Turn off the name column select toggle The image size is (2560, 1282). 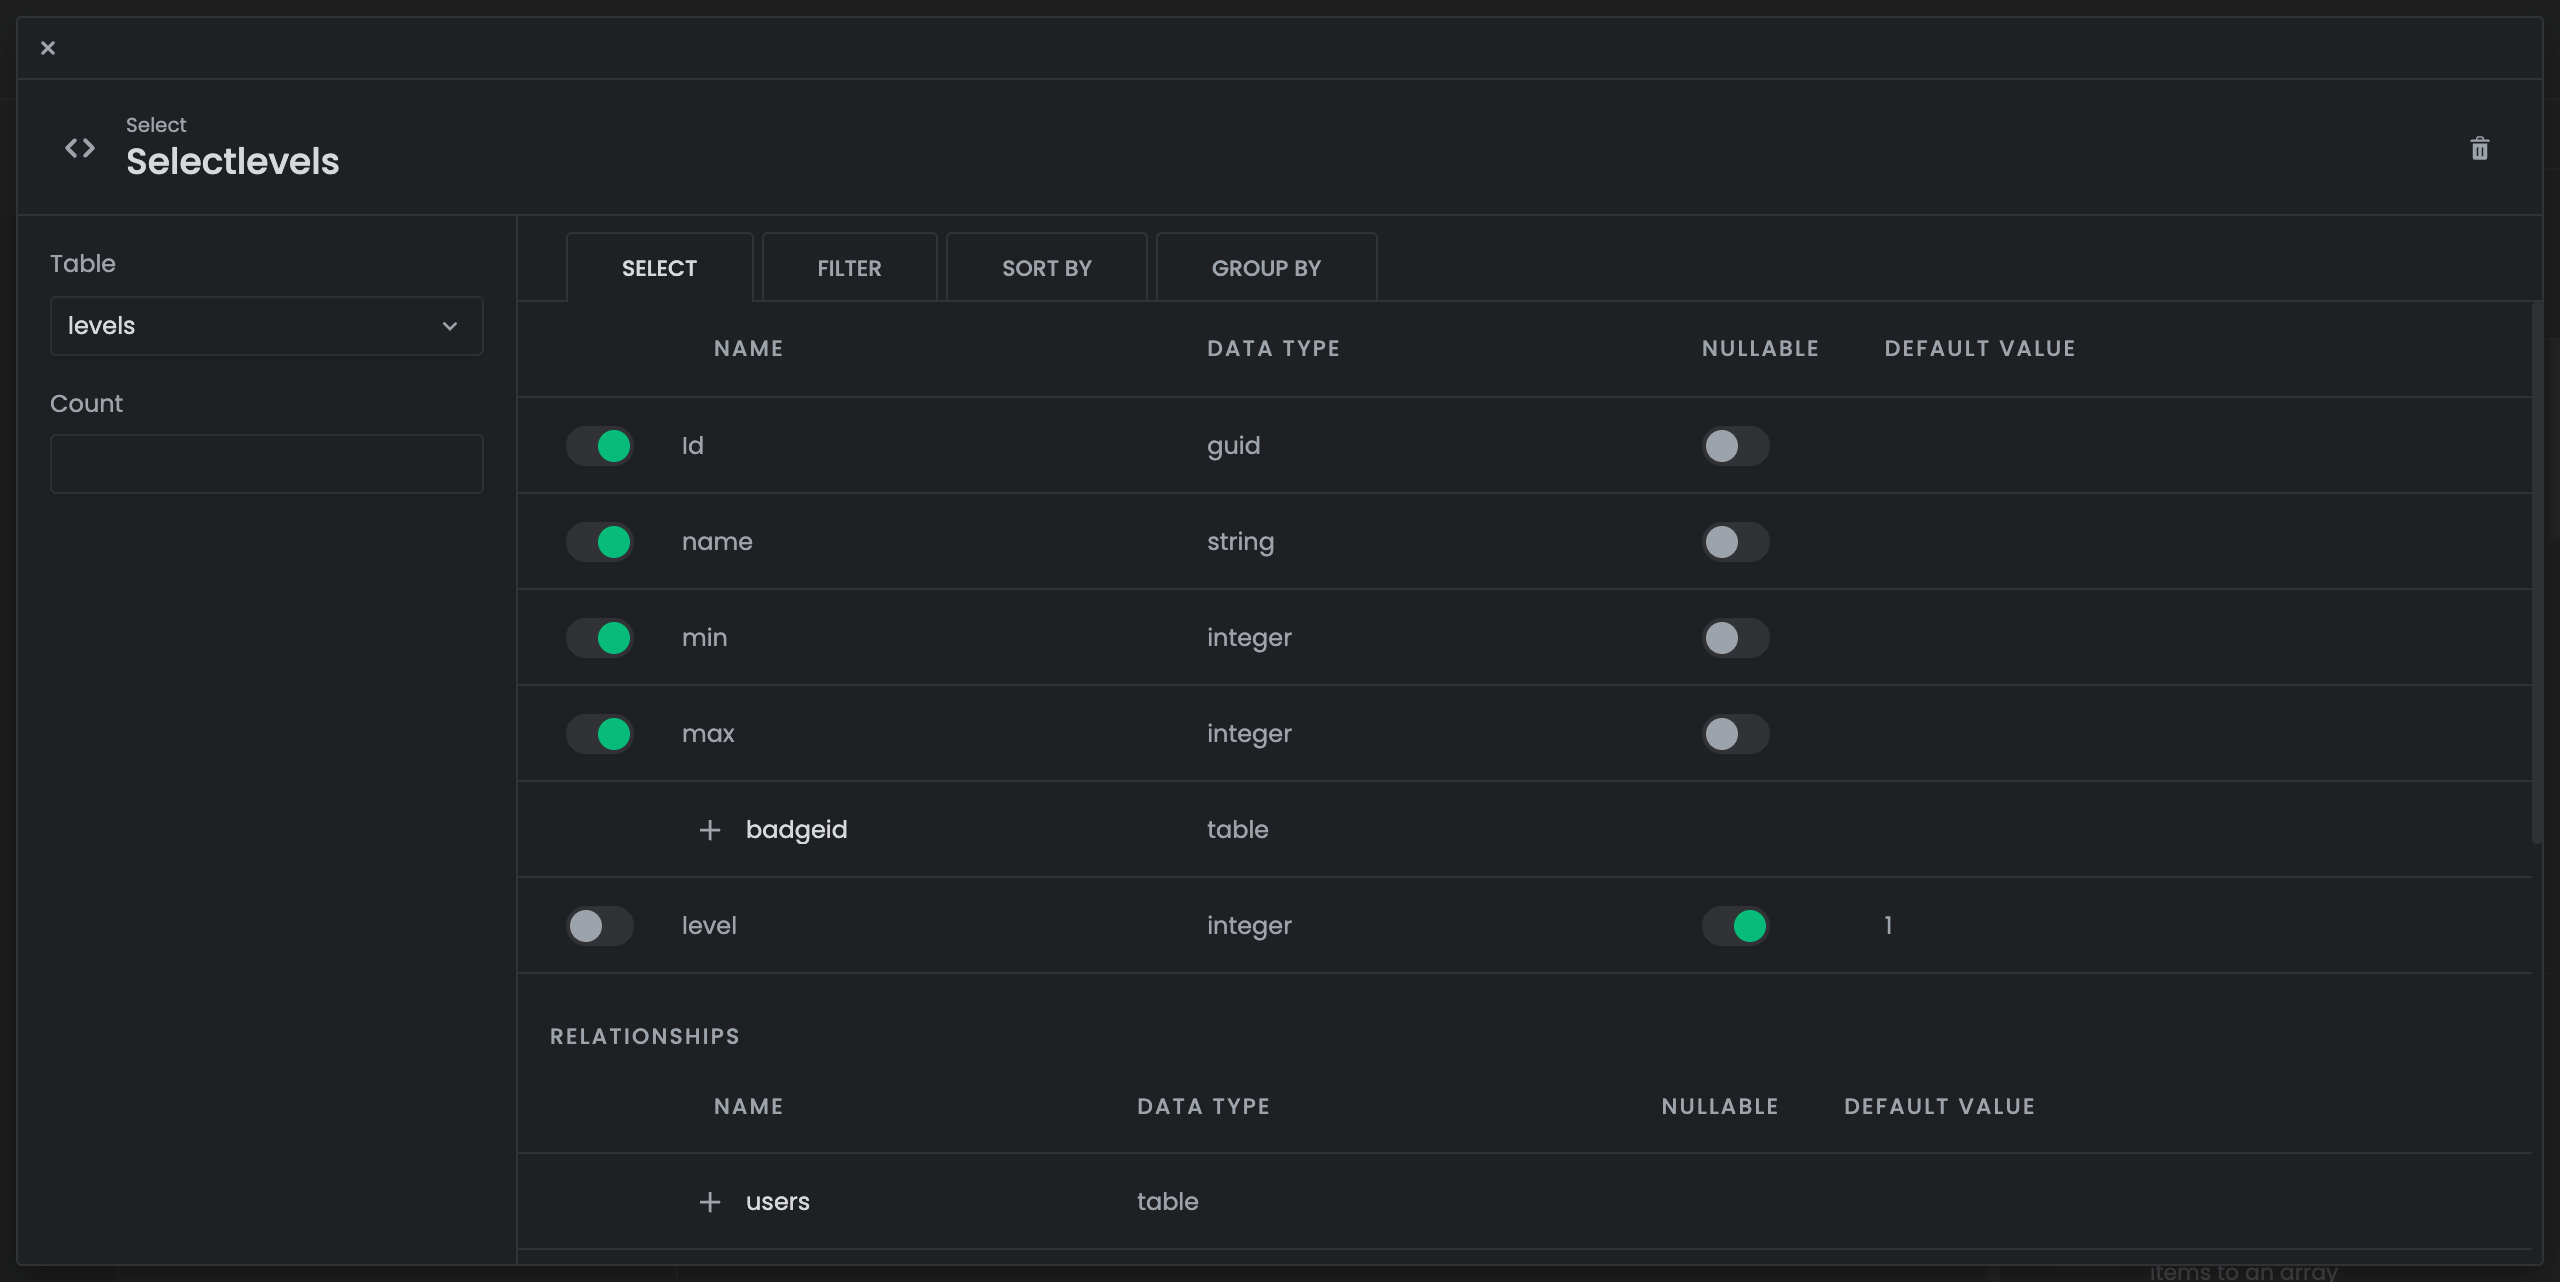click(x=600, y=542)
